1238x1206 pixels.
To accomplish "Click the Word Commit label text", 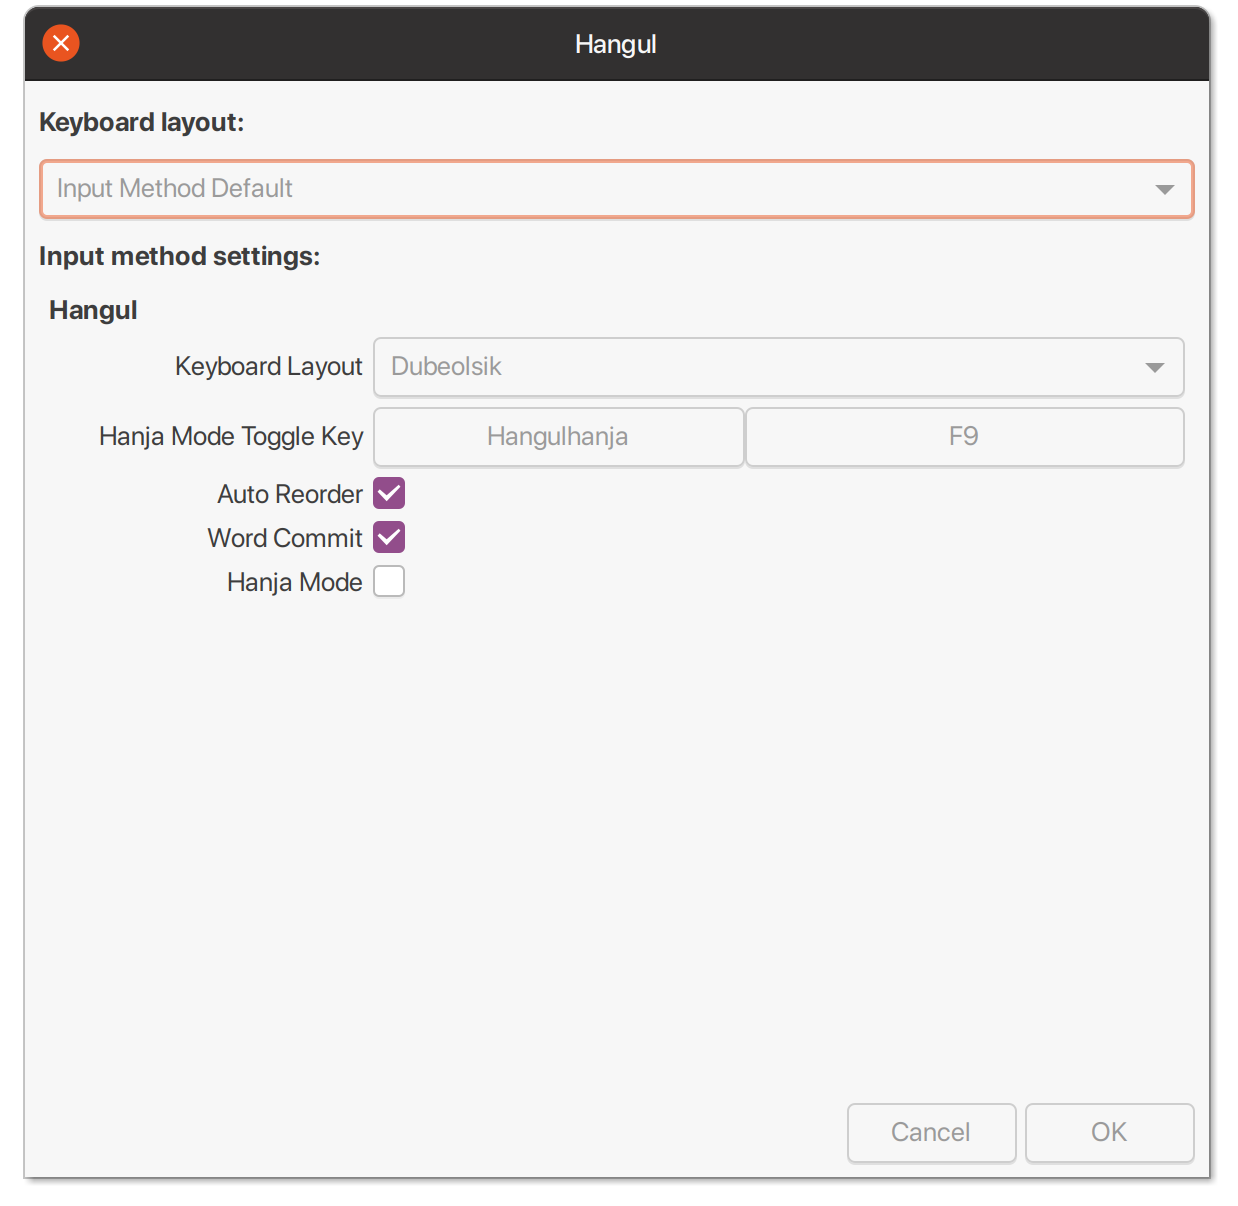I will [285, 538].
